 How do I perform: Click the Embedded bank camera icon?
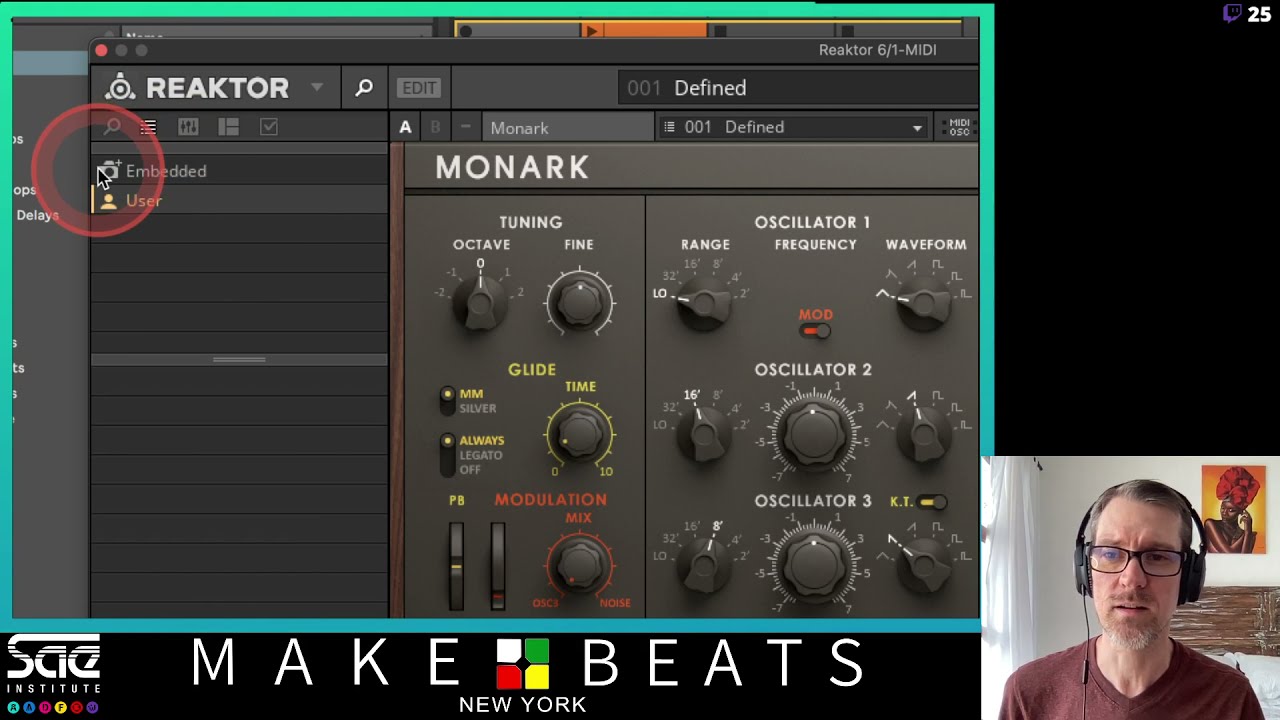coord(109,171)
